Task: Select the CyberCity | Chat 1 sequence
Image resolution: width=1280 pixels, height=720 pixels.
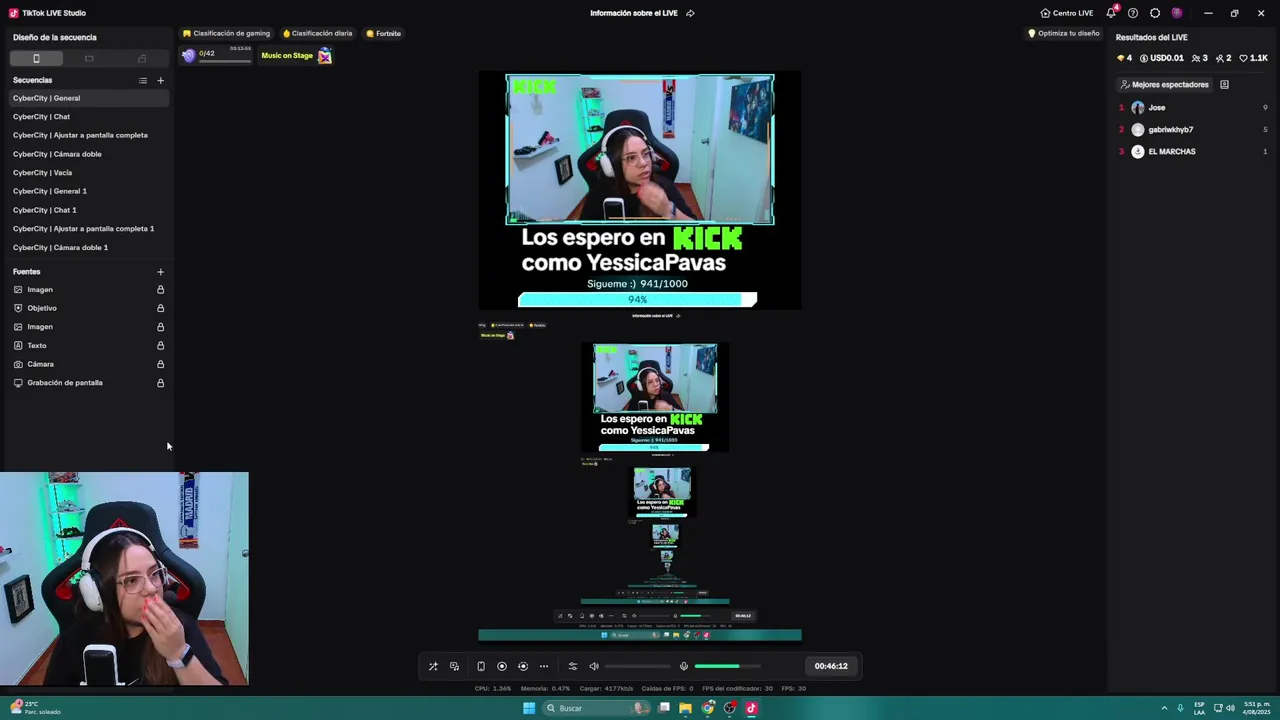Action: click(x=88, y=210)
